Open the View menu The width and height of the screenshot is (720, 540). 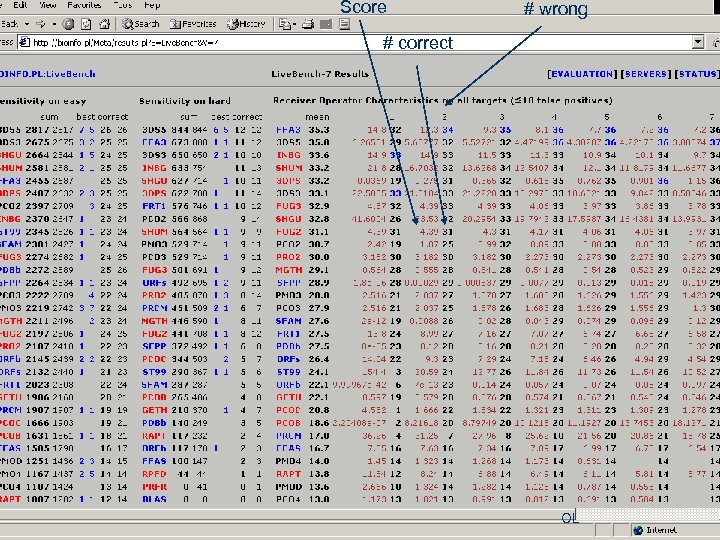[x=47, y=5]
